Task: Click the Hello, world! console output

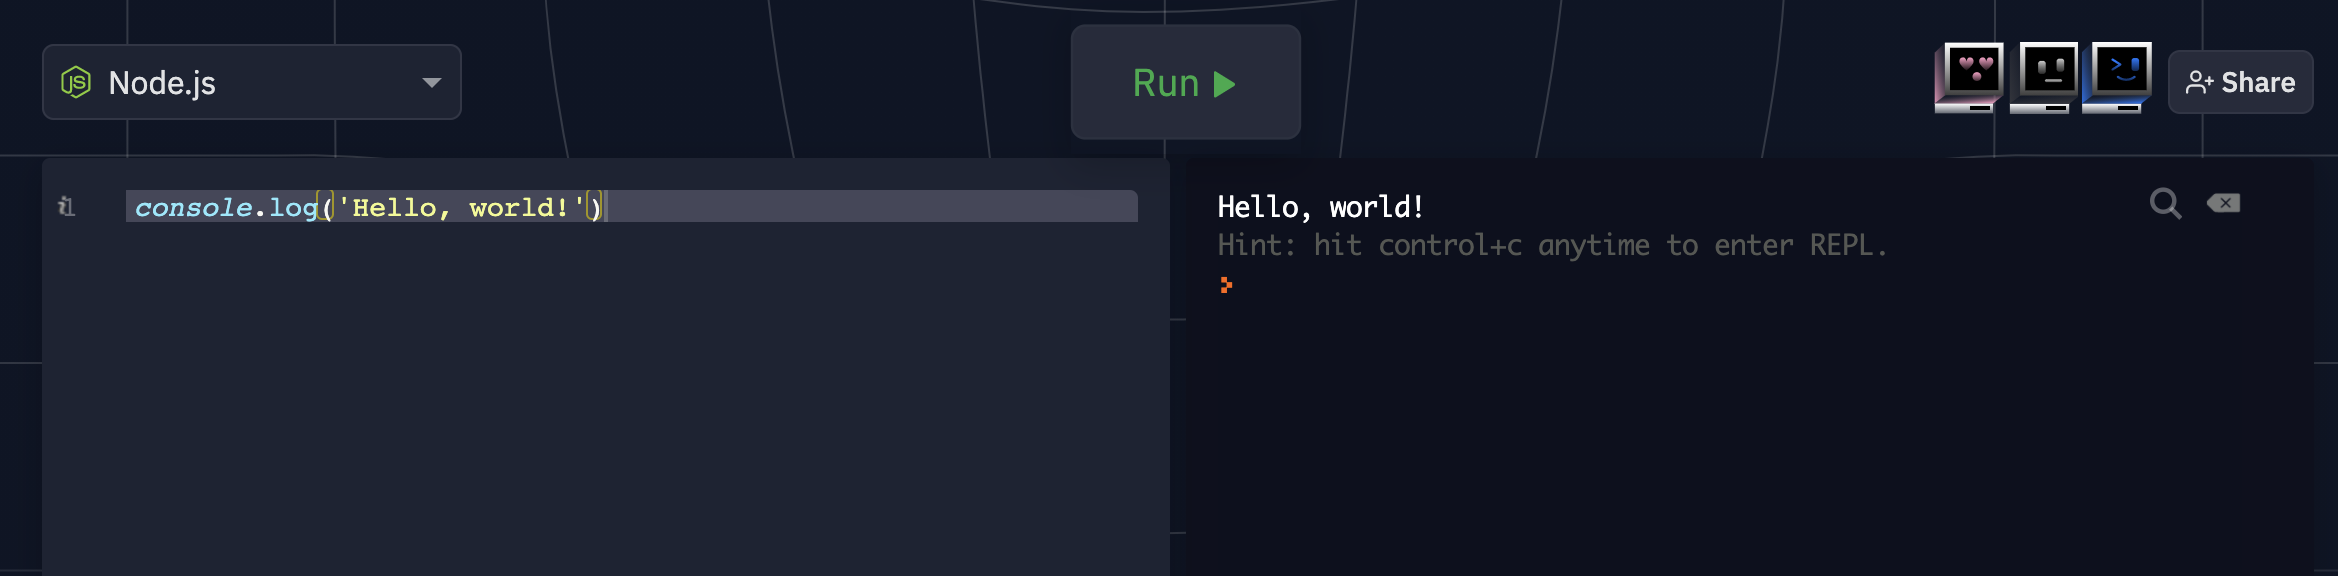Action: pos(1320,207)
